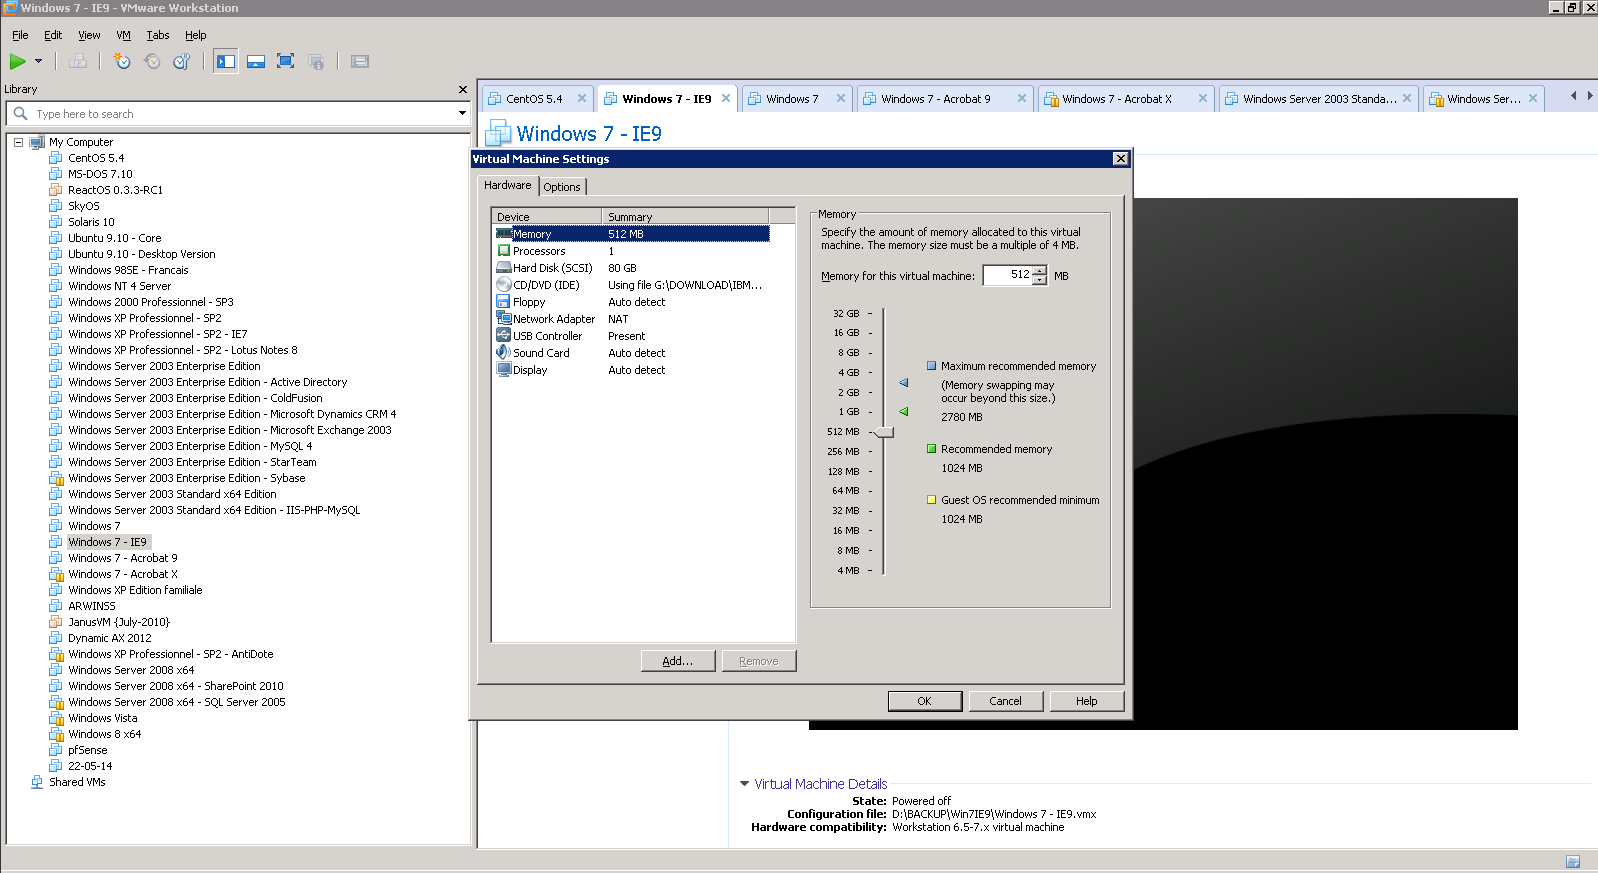Screen dimensions: 1598x873
Task: Click the memory slider handle at 512 MB
Action: [x=883, y=432]
